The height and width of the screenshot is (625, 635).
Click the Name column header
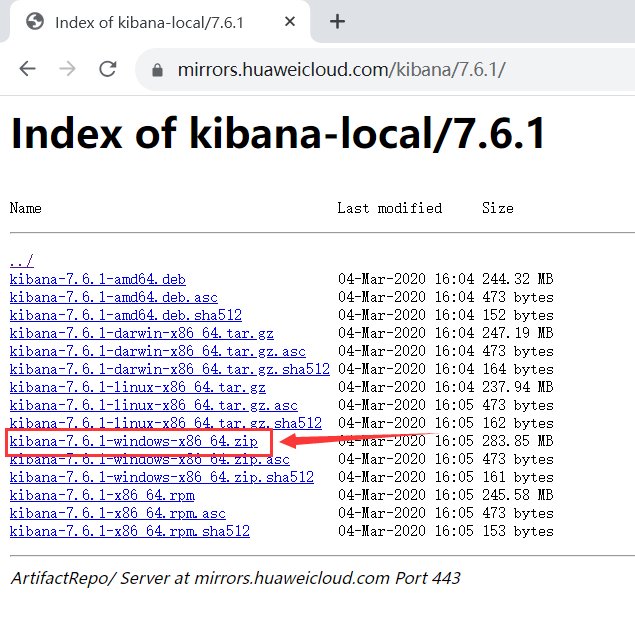26,208
